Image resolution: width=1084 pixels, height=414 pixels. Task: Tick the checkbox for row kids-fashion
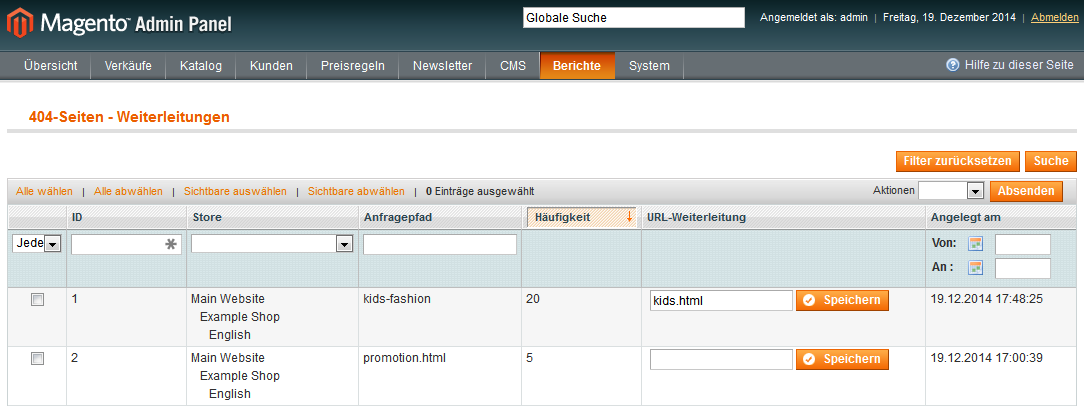37,300
